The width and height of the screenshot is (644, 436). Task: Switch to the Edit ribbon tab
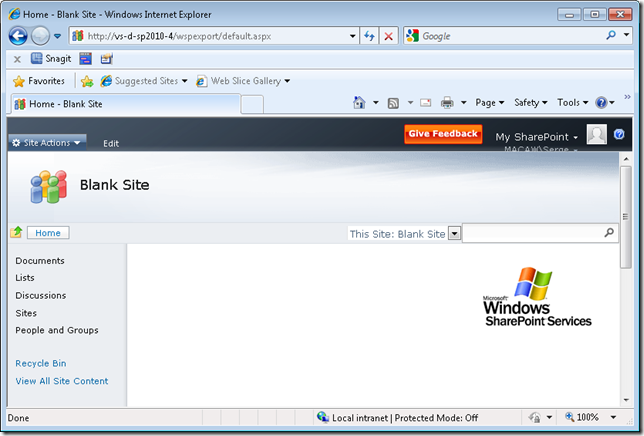111,143
